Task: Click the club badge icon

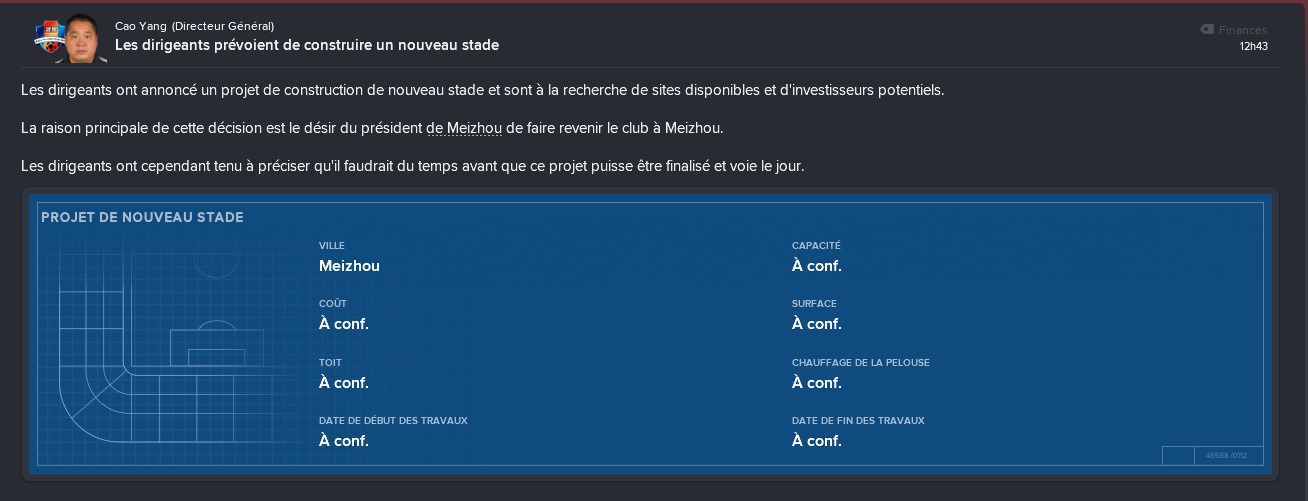Action: (x=47, y=42)
